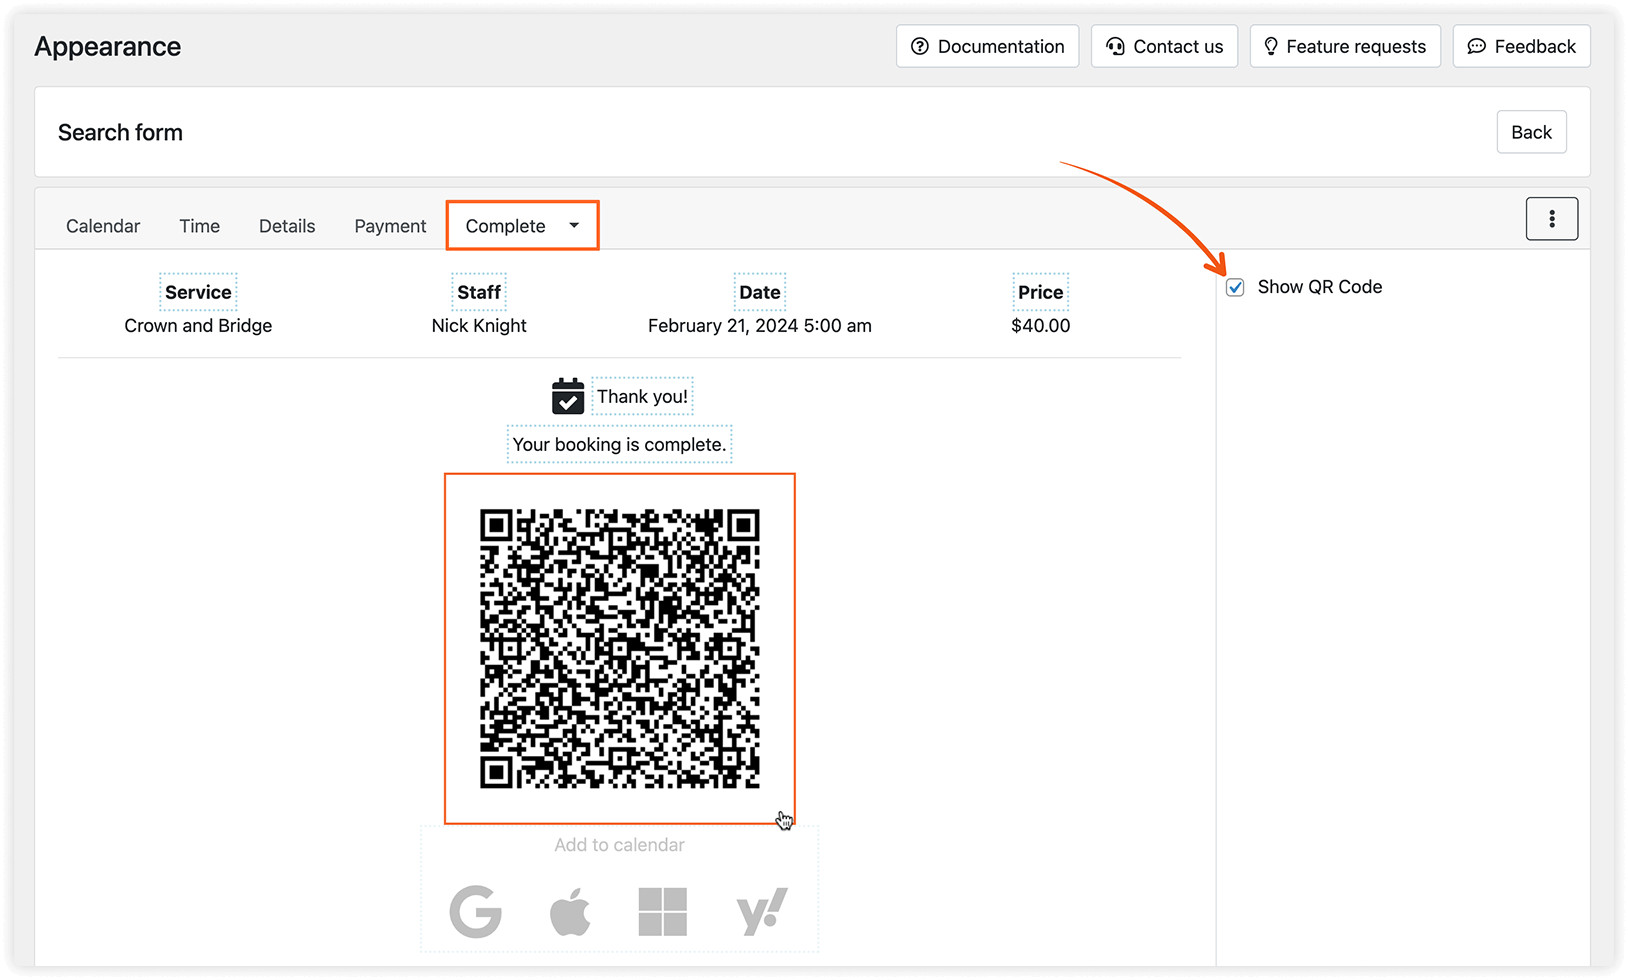Screen dimensions: 1628x980
Task: Click the Add to calendar caption
Action: (x=619, y=845)
